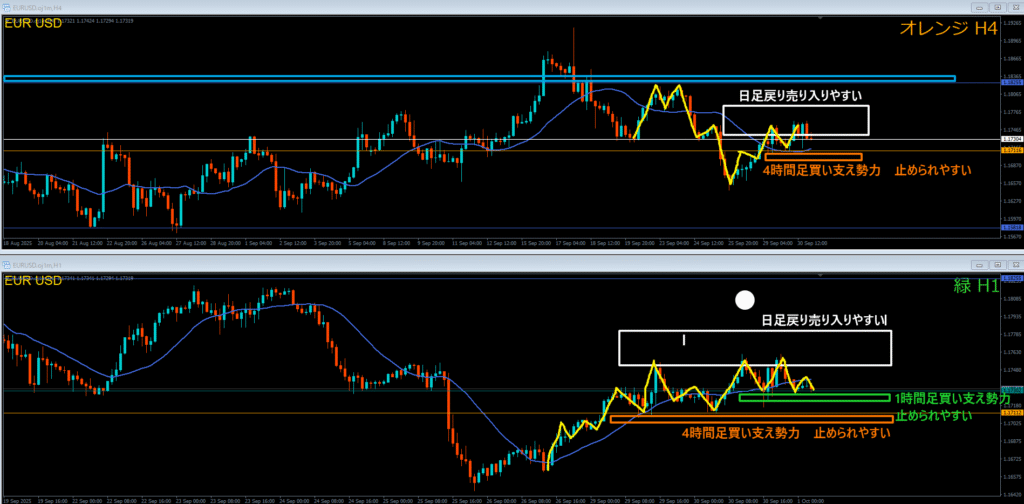Image resolution: width=1024 pixels, height=504 pixels.
Task: Click the orange price label on H1 axis
Action: (x=1010, y=413)
